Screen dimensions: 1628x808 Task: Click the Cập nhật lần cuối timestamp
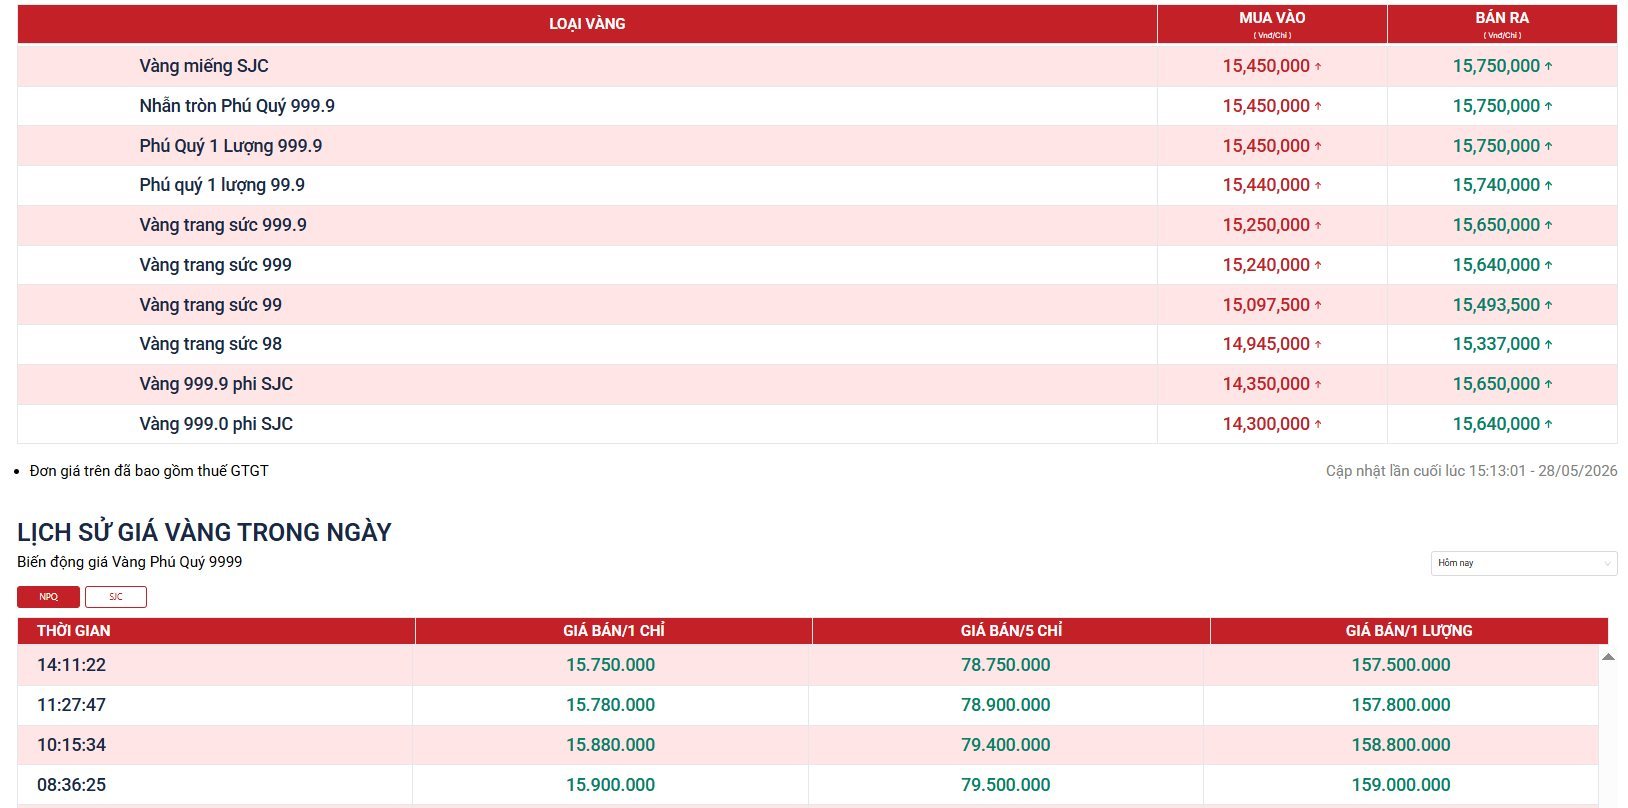coord(1471,471)
